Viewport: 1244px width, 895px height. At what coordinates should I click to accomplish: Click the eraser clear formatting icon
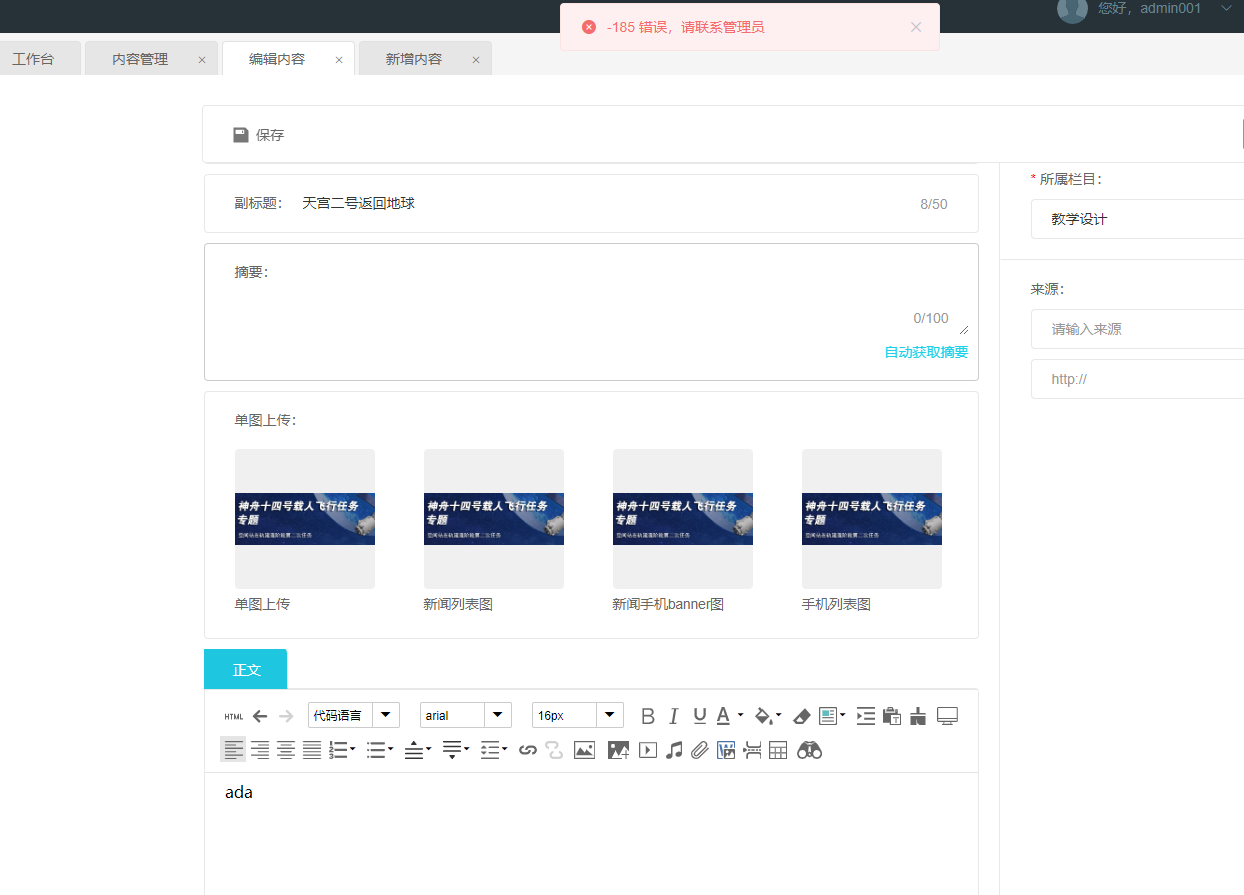(x=801, y=716)
